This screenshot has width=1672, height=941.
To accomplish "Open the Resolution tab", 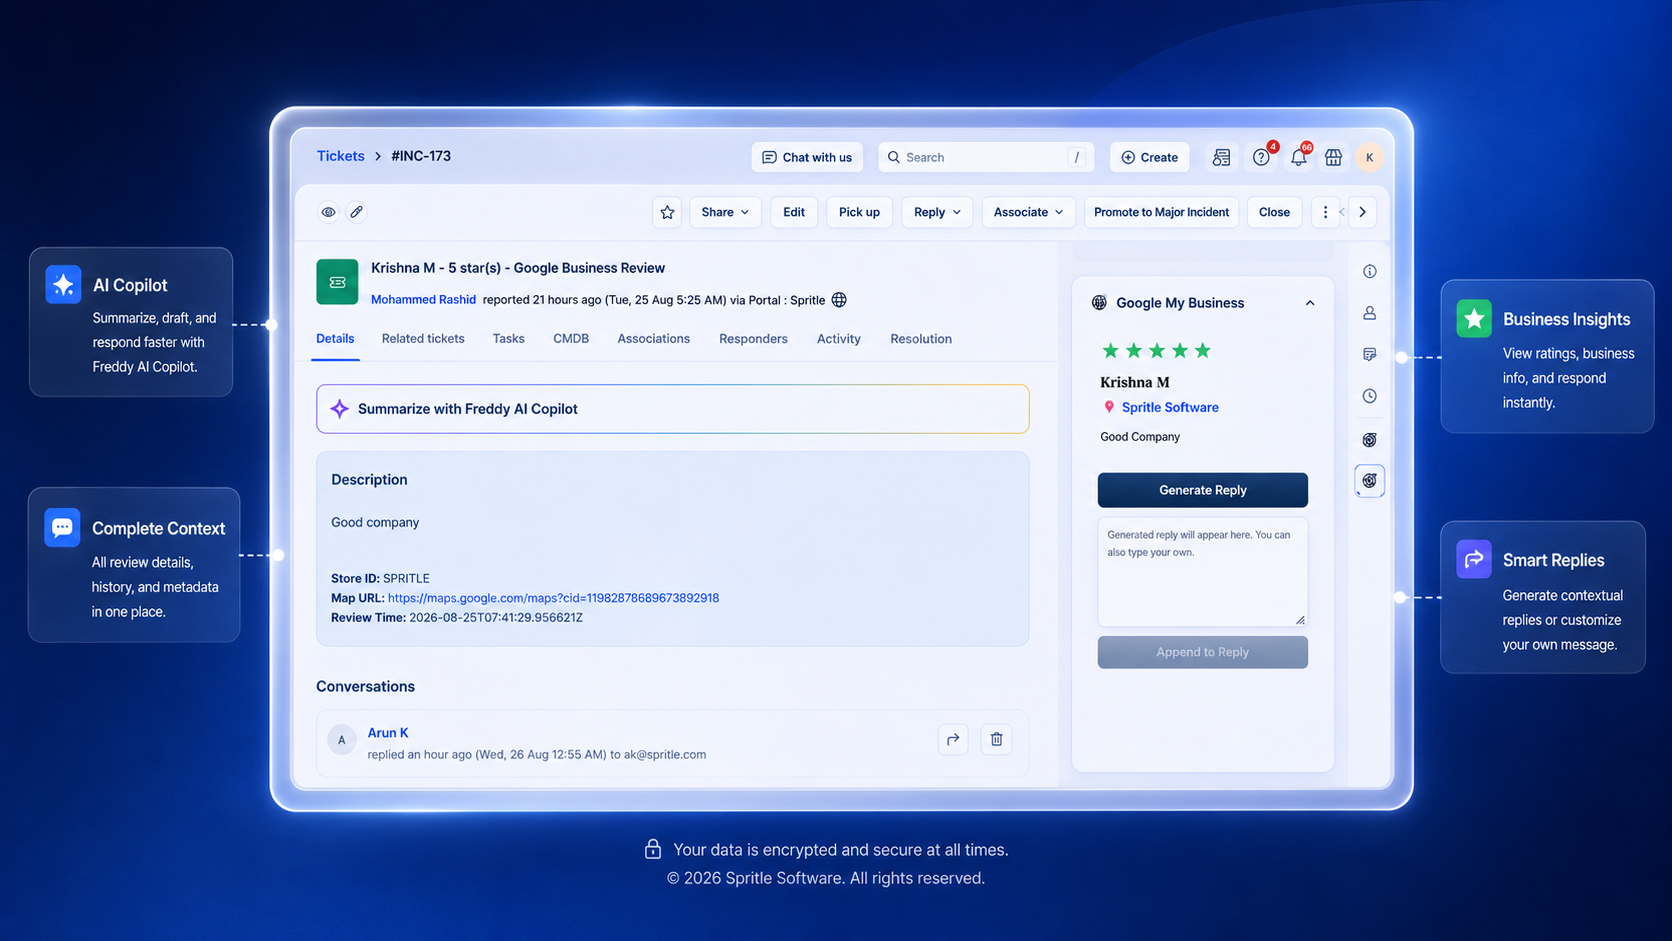I will coord(921,339).
